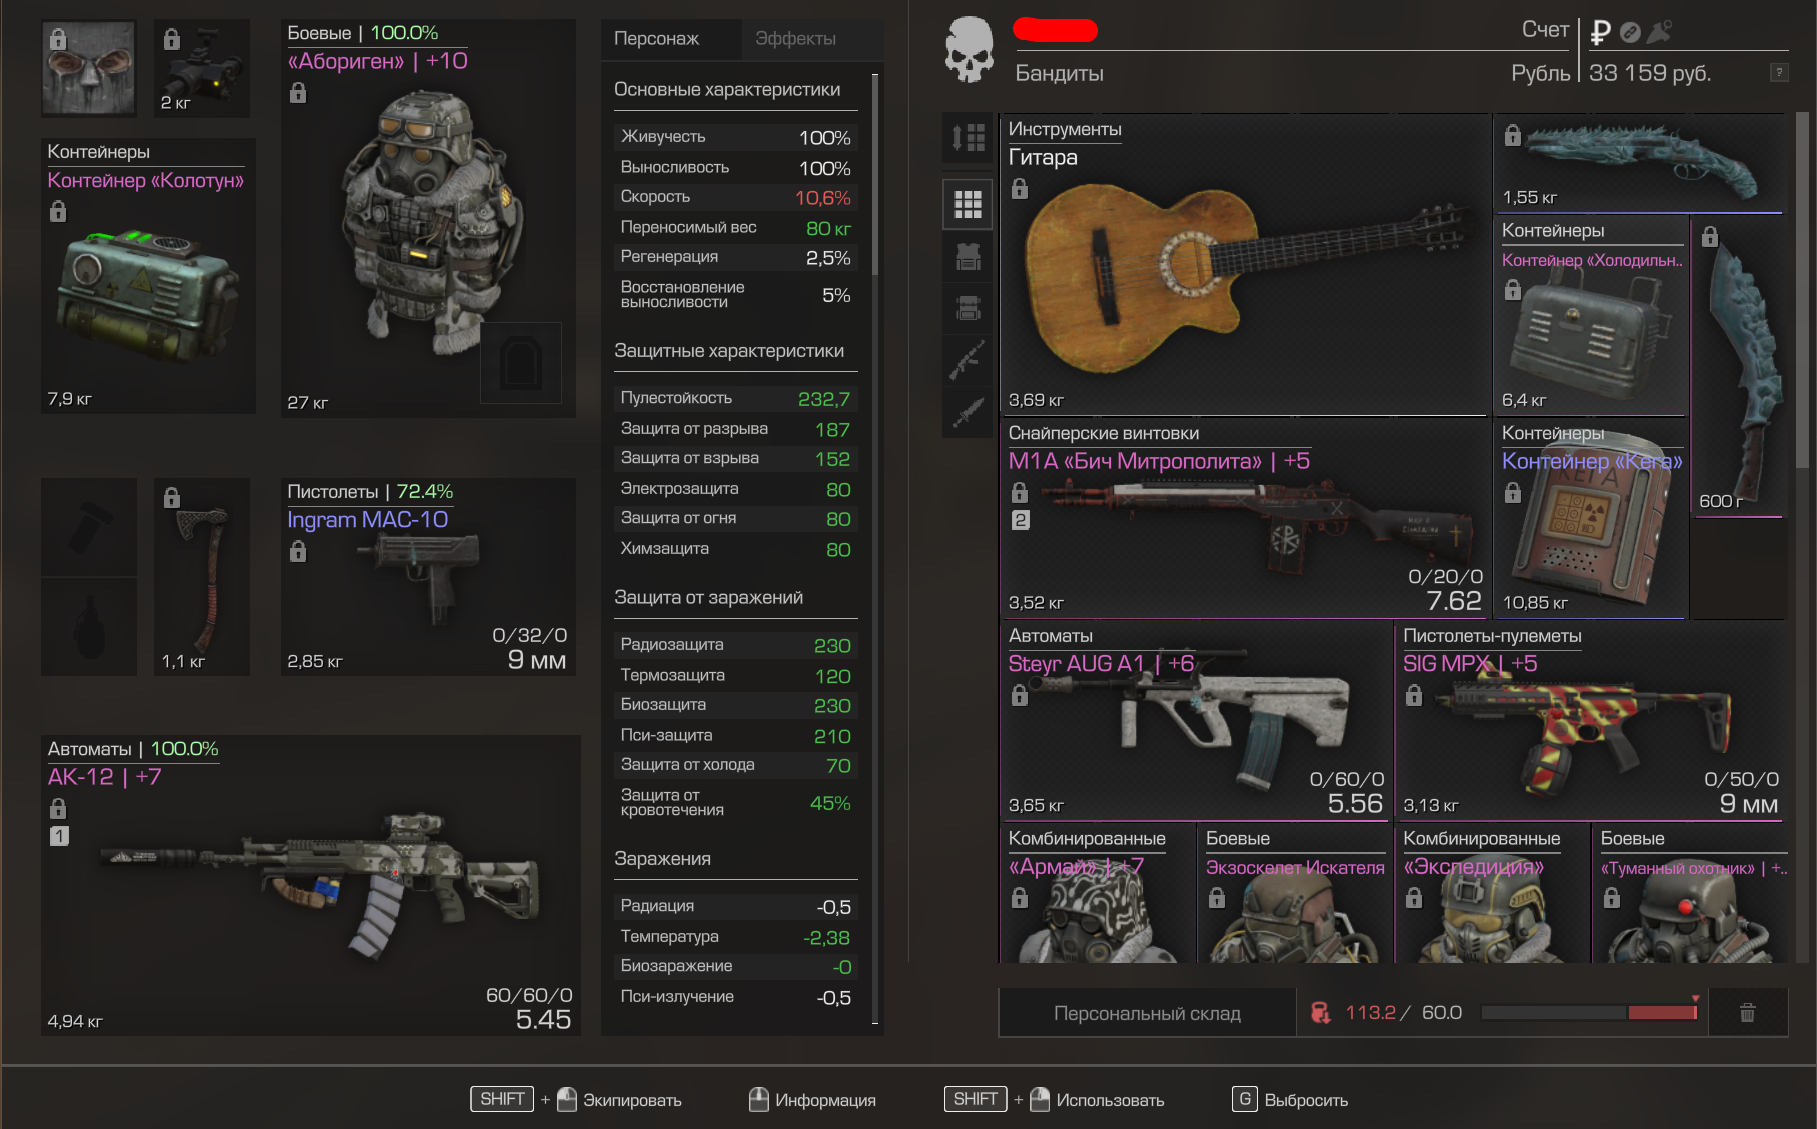
Task: Click the trash bin delete icon
Action: pyautogui.click(x=1747, y=1013)
